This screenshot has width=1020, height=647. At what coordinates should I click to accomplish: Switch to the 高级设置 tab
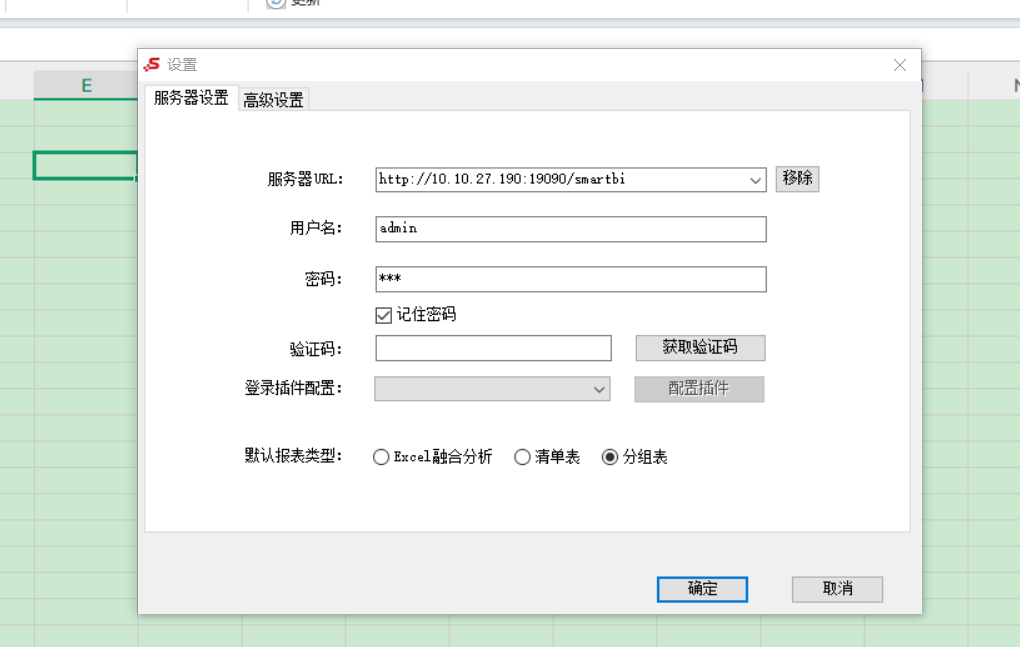pos(273,99)
